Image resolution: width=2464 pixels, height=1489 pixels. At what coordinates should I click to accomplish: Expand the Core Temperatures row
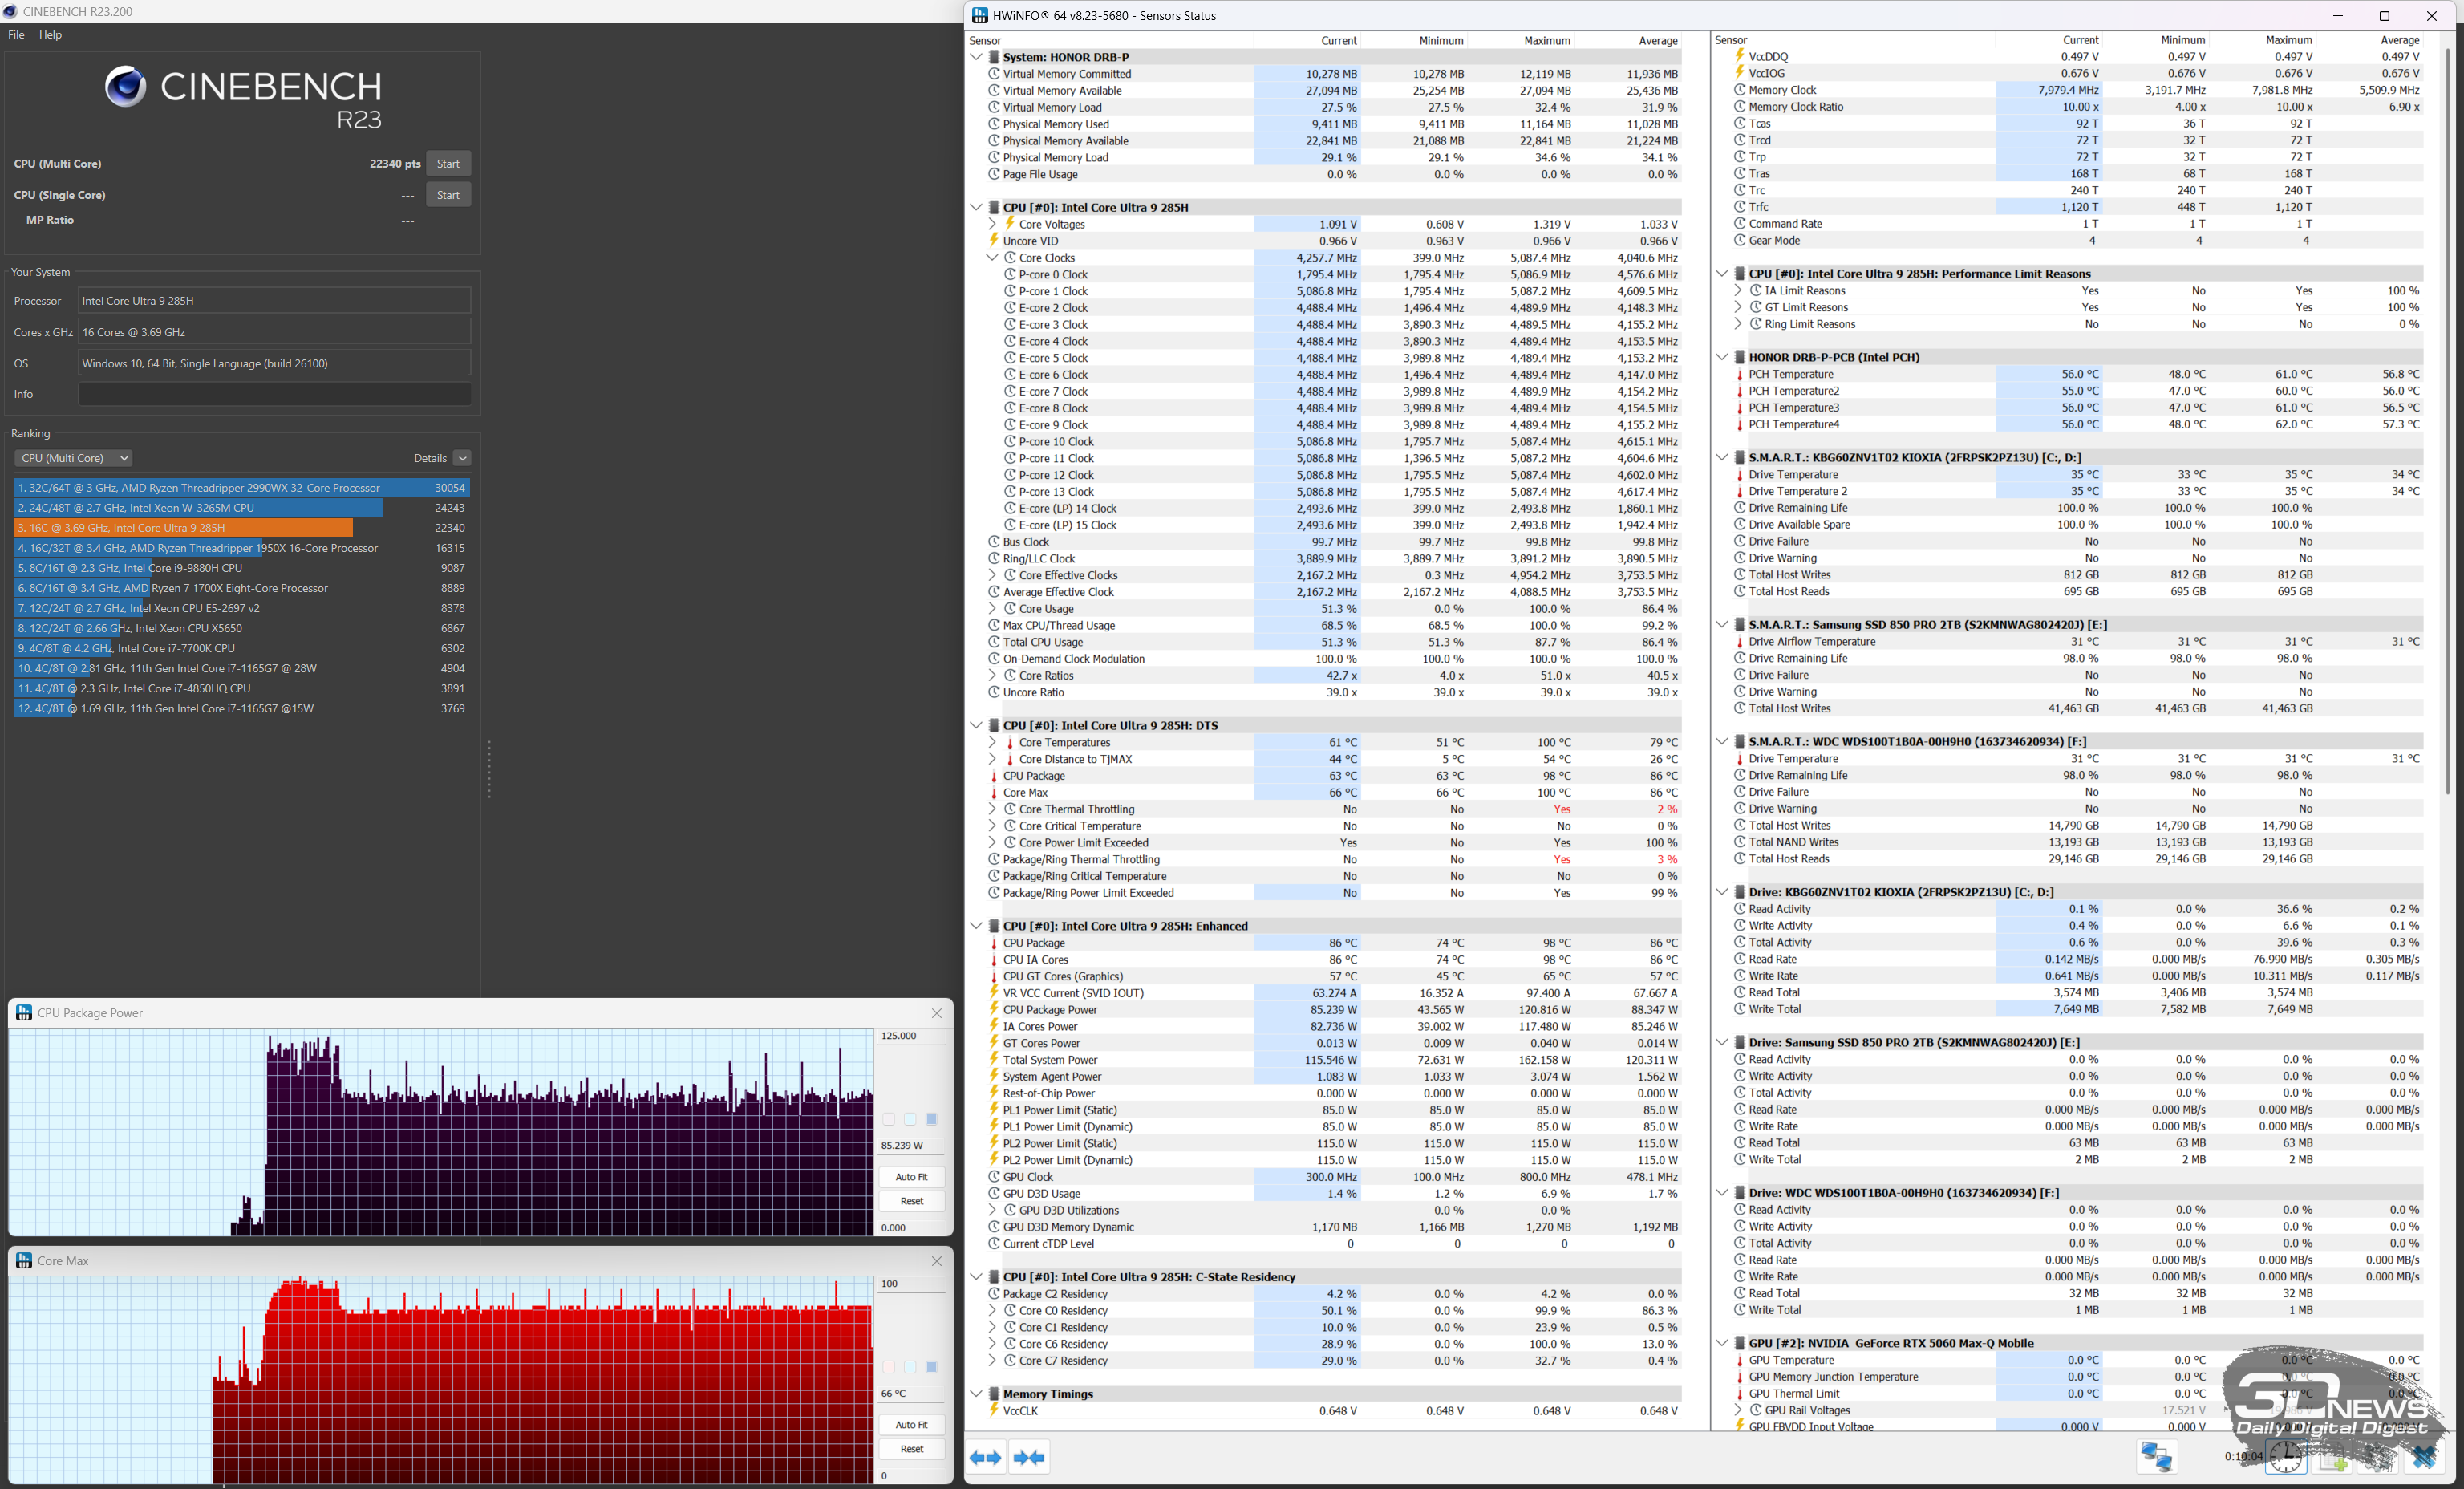point(992,743)
